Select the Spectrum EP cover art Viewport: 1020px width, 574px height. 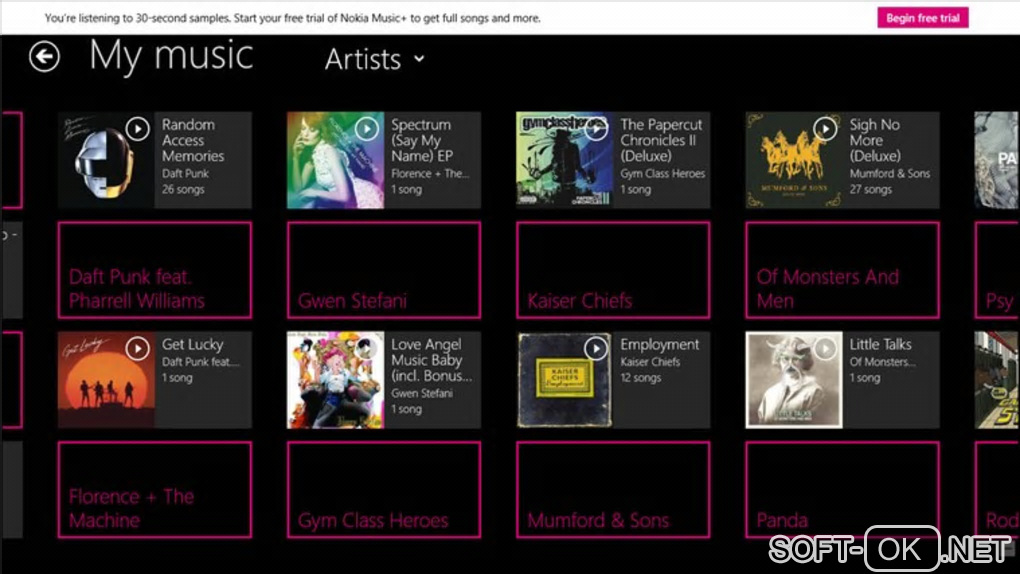coord(336,160)
